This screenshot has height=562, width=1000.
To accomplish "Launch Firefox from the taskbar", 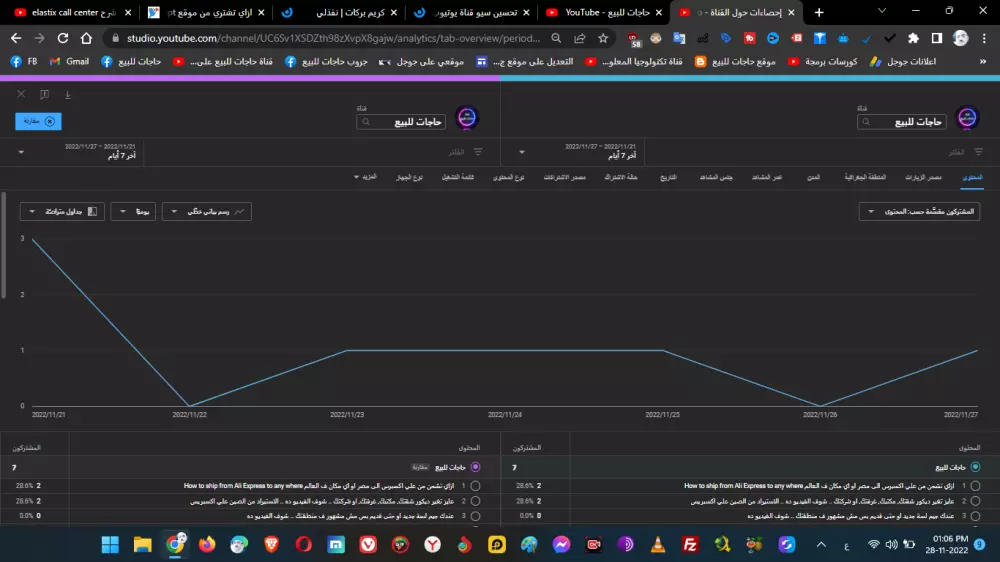I will 207,544.
